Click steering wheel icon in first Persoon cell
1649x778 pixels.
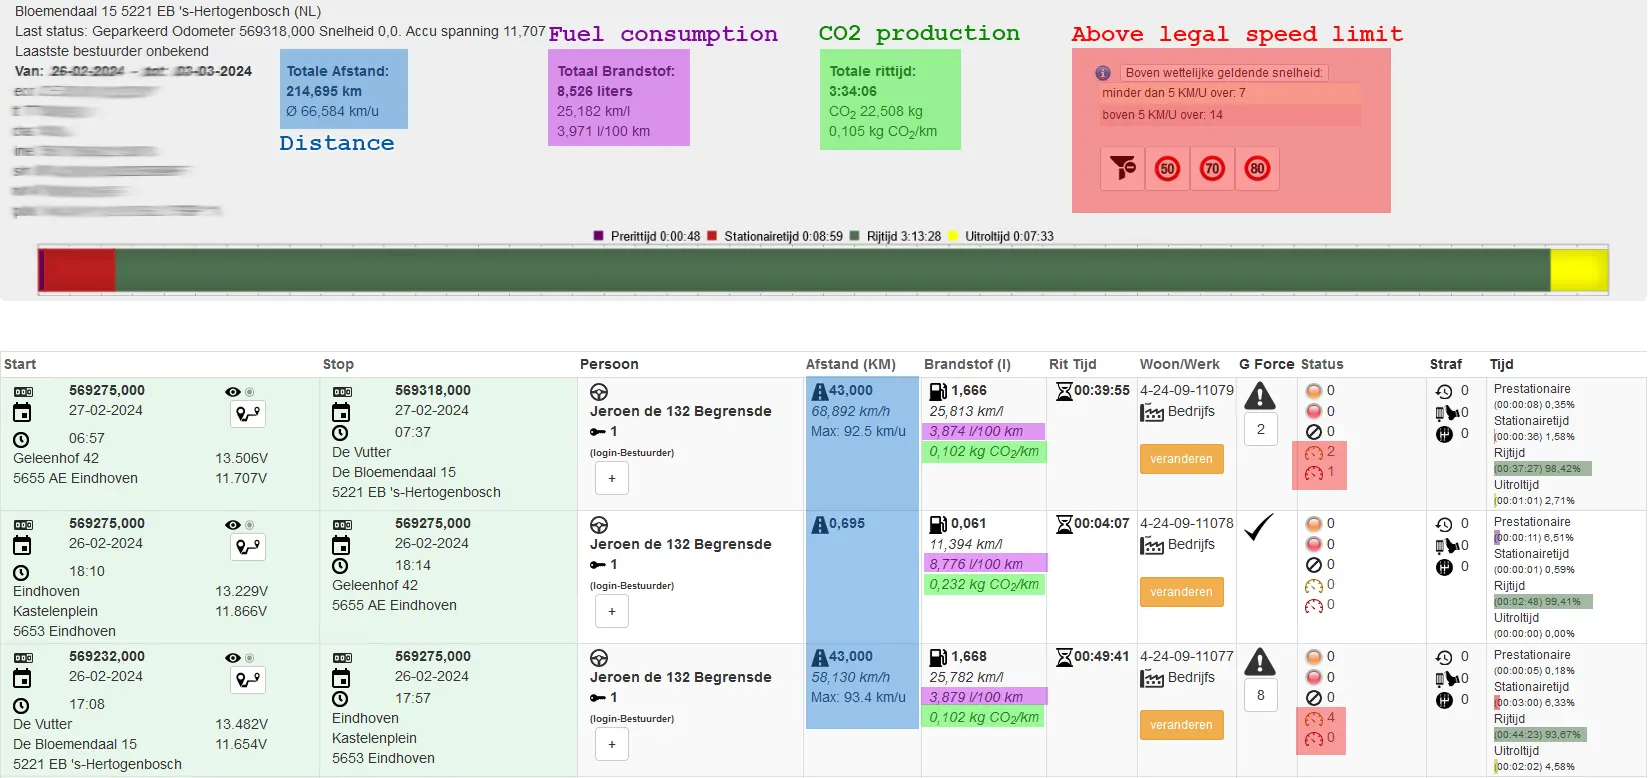pos(599,392)
